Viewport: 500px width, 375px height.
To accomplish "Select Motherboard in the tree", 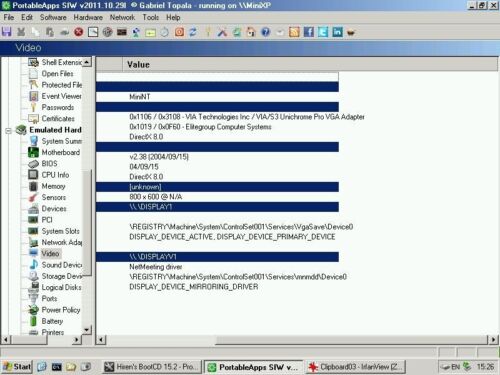I will click(x=61, y=152).
